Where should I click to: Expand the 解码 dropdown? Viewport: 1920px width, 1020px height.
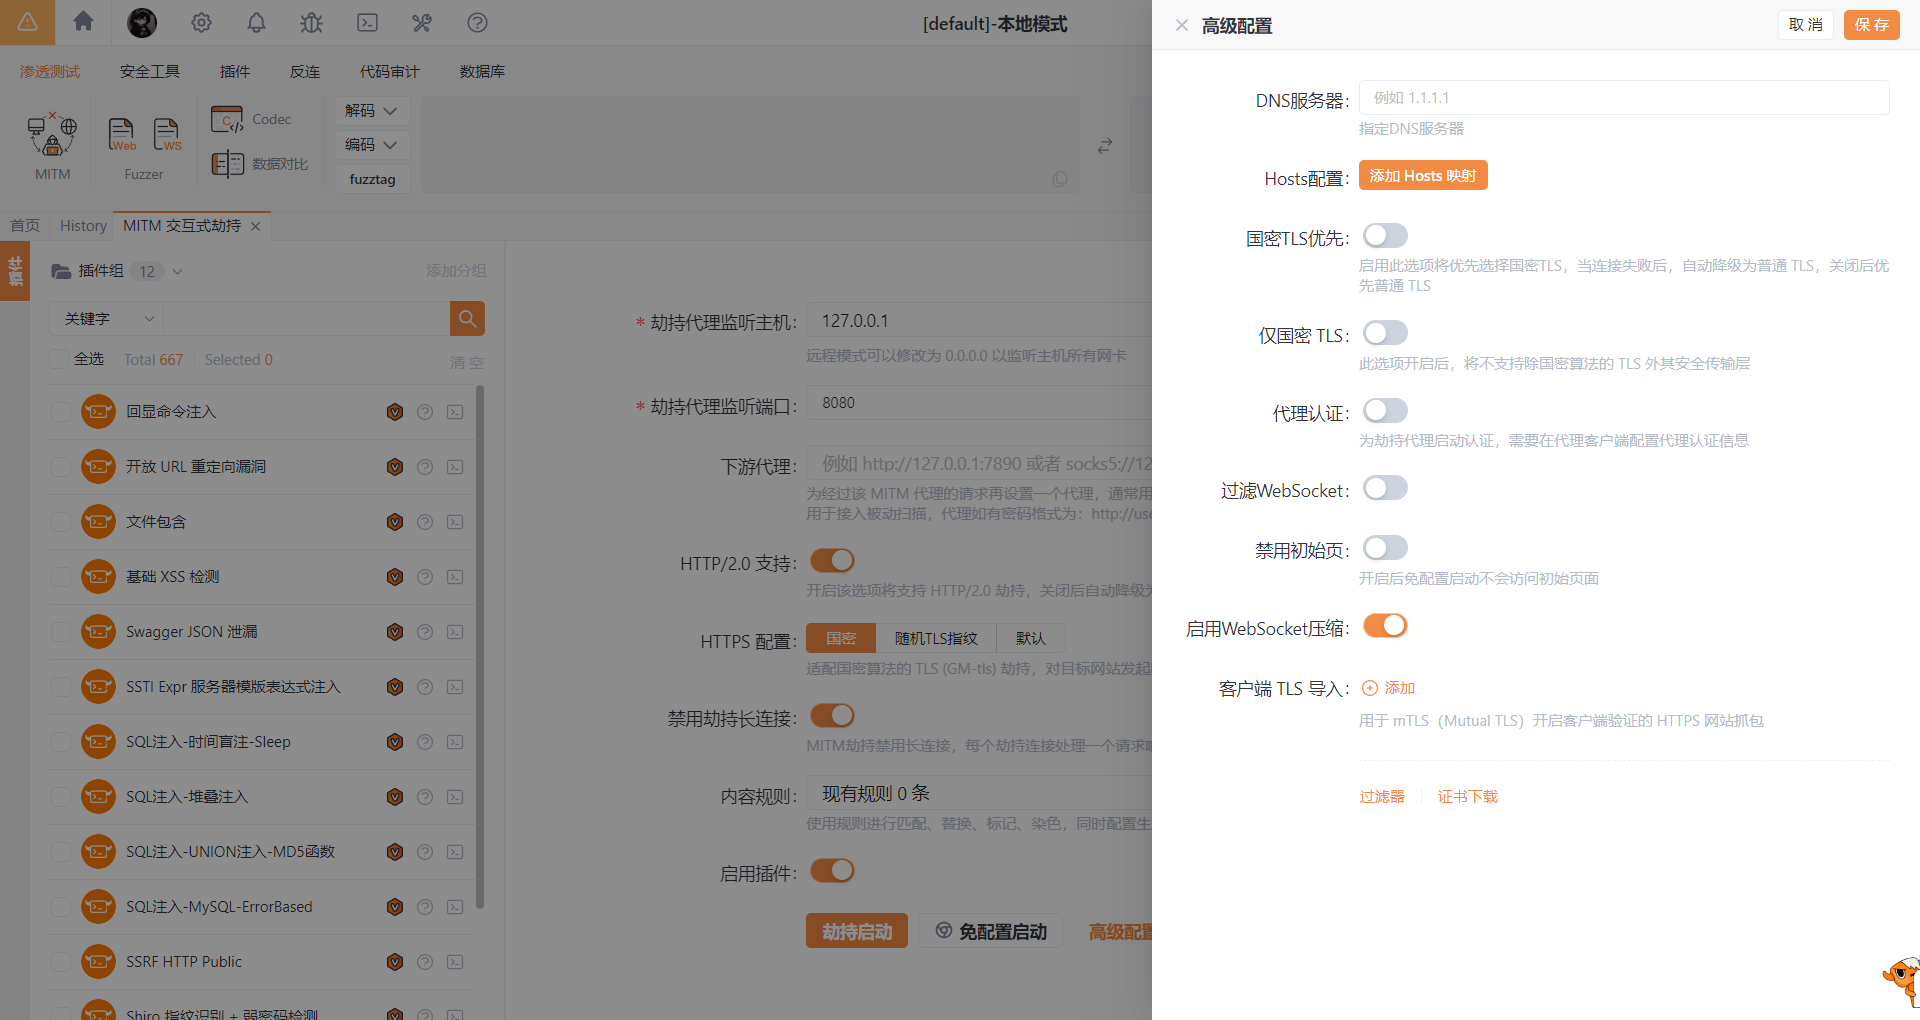pos(371,111)
